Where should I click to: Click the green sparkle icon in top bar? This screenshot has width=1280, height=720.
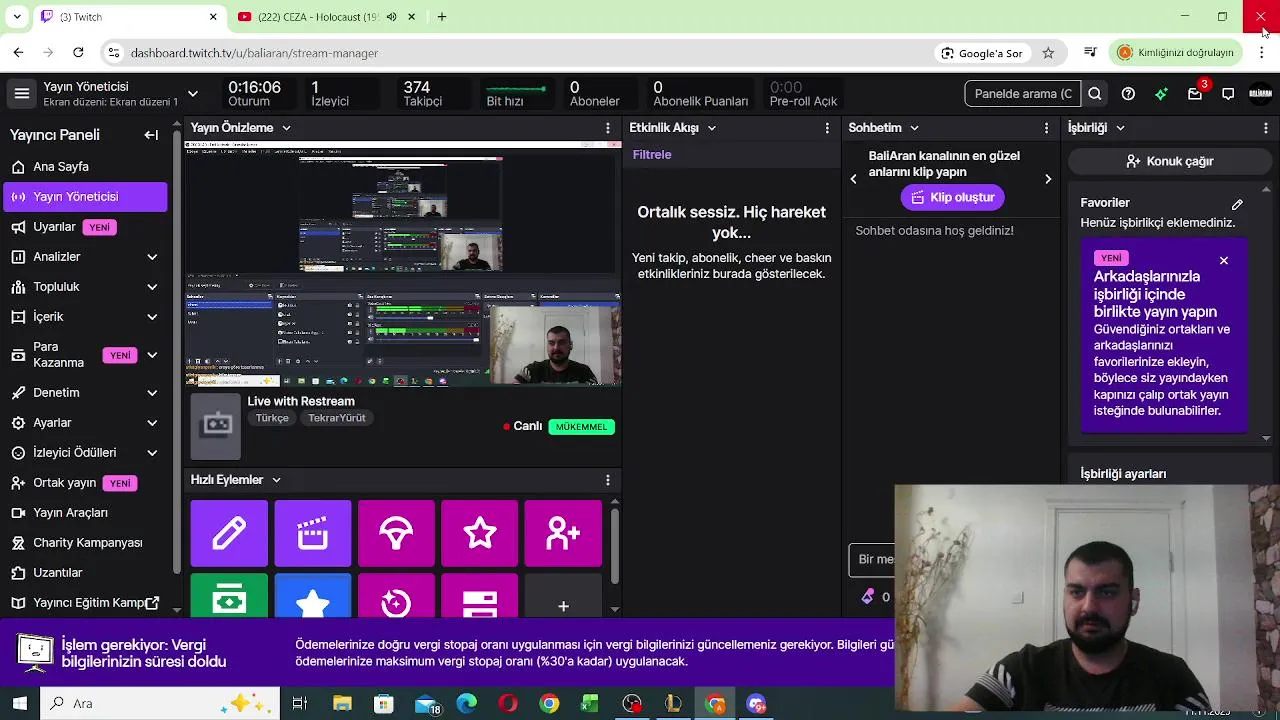tap(1161, 94)
